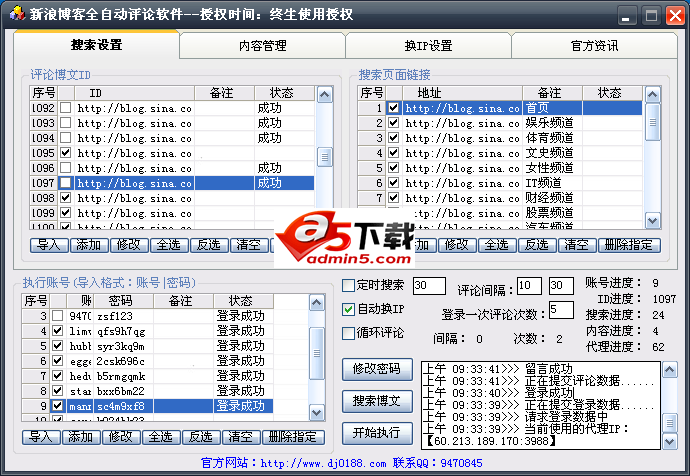The image size is (690, 476).
Task: Click 清空 button under 搜索页面链接 list
Action: pyautogui.click(x=577, y=245)
